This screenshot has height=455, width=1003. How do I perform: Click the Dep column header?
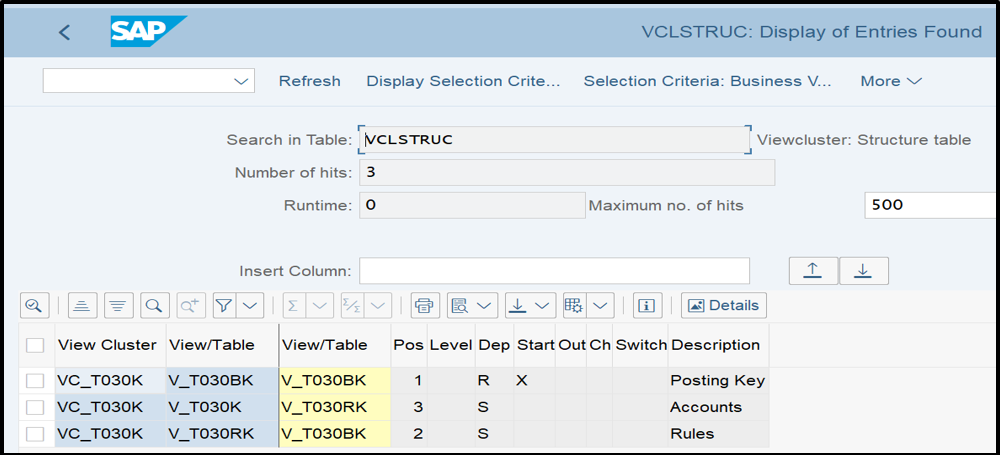pyautogui.click(x=494, y=346)
